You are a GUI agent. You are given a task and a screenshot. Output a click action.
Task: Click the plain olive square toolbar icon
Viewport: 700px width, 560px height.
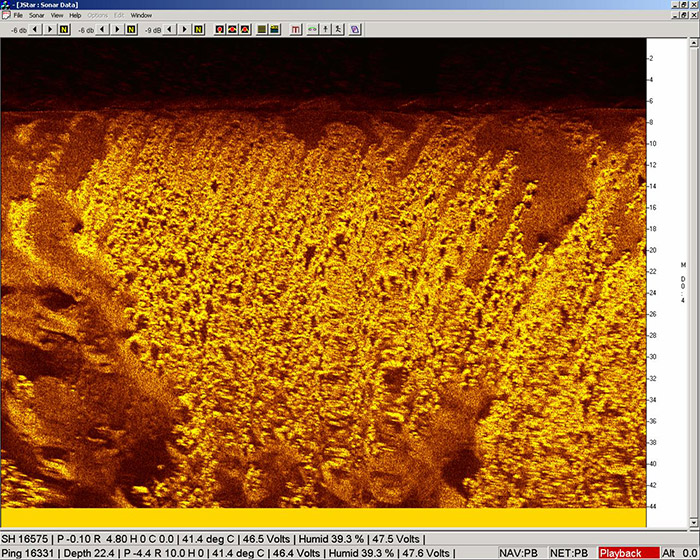[x=260, y=29]
